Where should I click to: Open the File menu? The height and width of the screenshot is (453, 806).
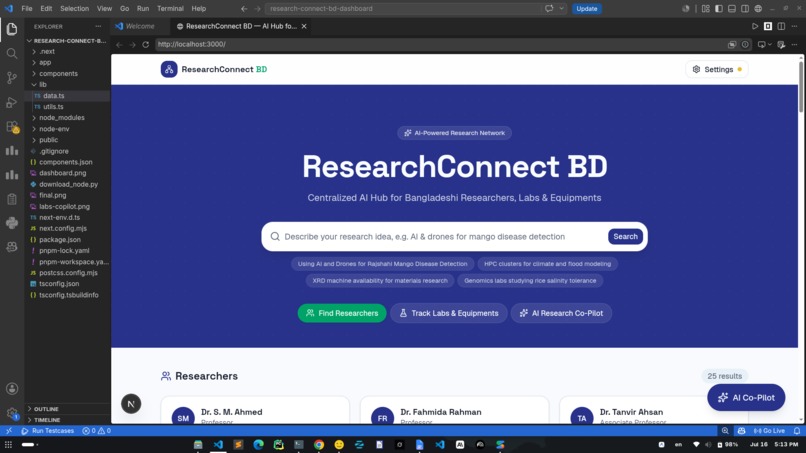point(27,9)
